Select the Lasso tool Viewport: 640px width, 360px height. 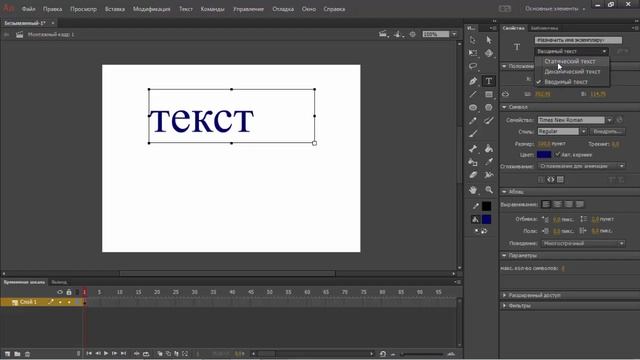[473, 66]
